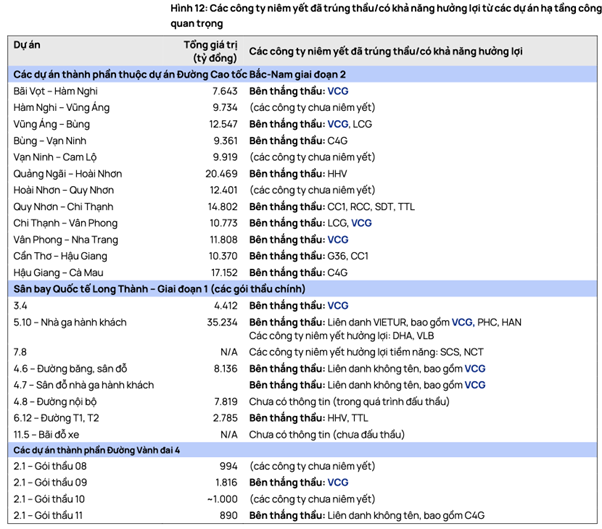Click the value 10.370

pos(223,256)
